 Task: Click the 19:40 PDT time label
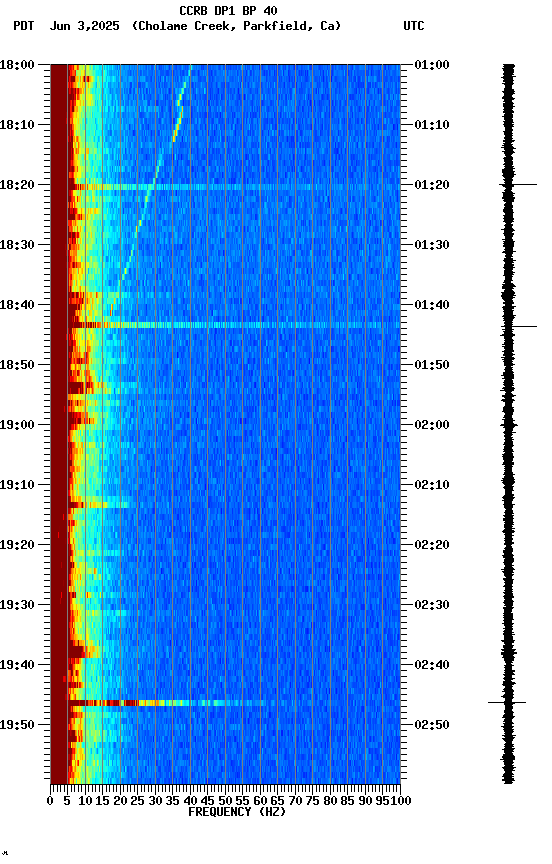point(17,665)
